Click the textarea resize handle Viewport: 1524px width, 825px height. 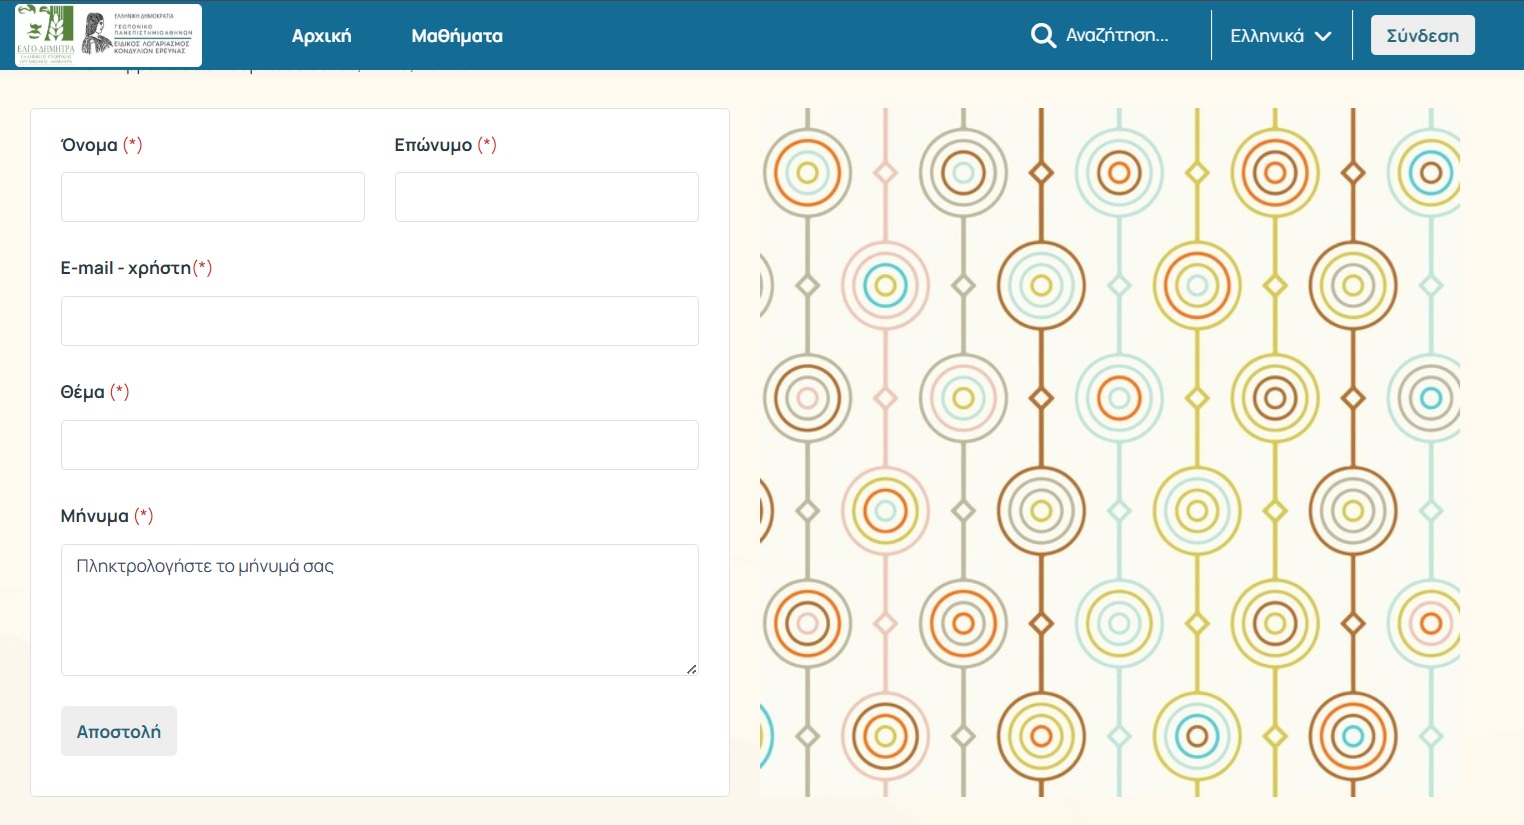(691, 669)
